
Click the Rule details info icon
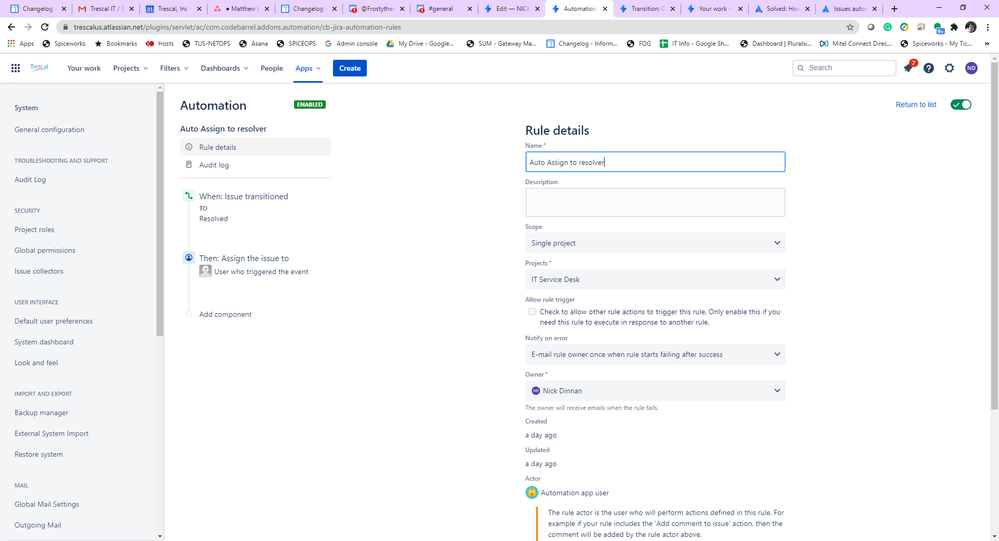click(189, 147)
